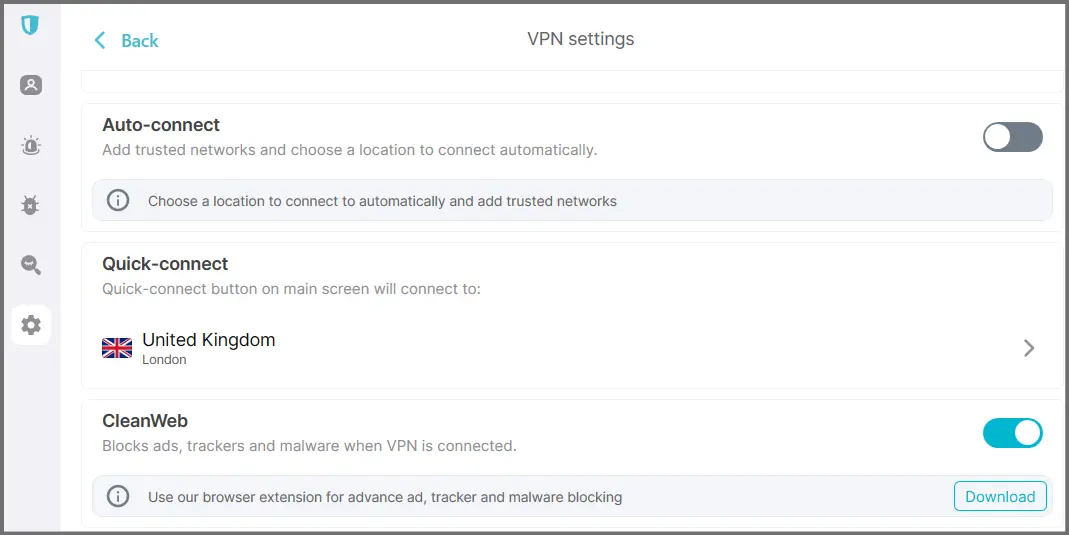Go back using the Back link
The width and height of the screenshot is (1069, 535).
point(139,40)
